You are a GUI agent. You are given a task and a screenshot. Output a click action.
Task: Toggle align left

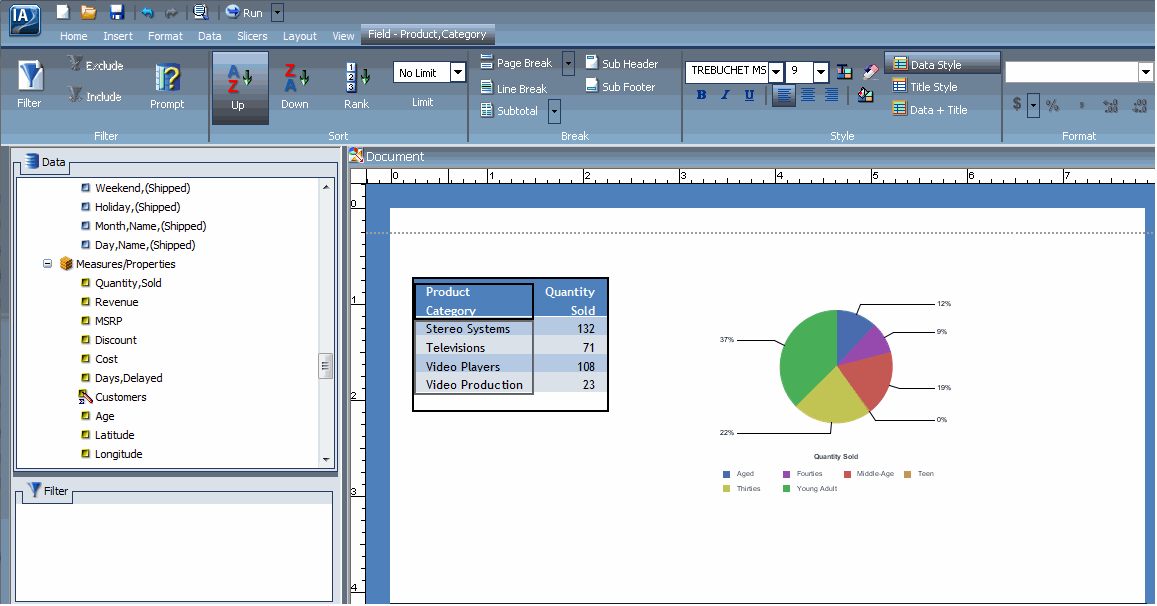pyautogui.click(x=784, y=95)
